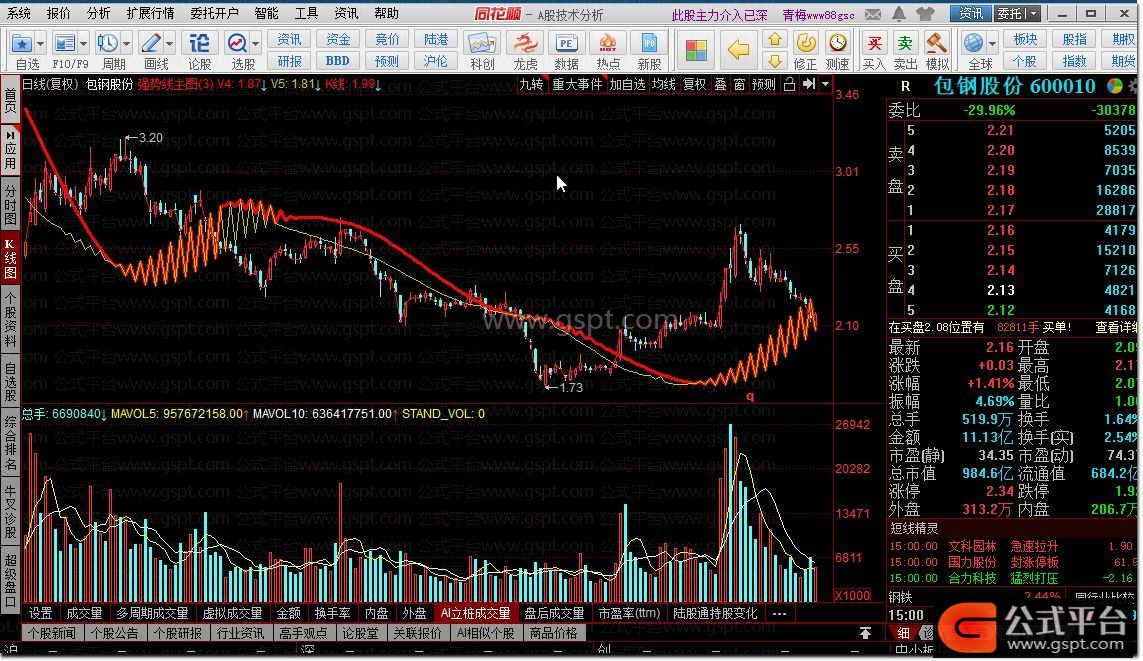Open the 自选 favorites star icon
The height and width of the screenshot is (661, 1143).
[x=23, y=44]
